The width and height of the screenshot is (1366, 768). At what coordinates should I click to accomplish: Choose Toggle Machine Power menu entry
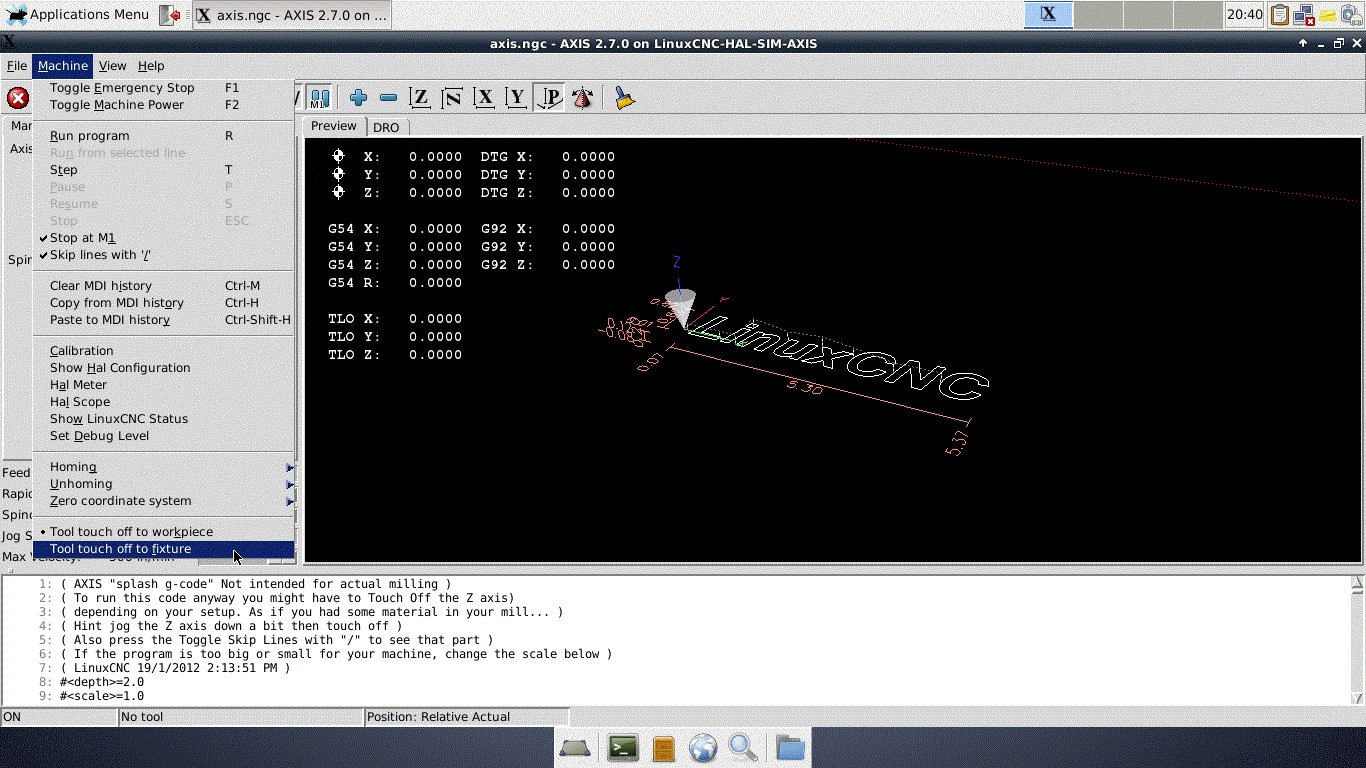click(164, 105)
